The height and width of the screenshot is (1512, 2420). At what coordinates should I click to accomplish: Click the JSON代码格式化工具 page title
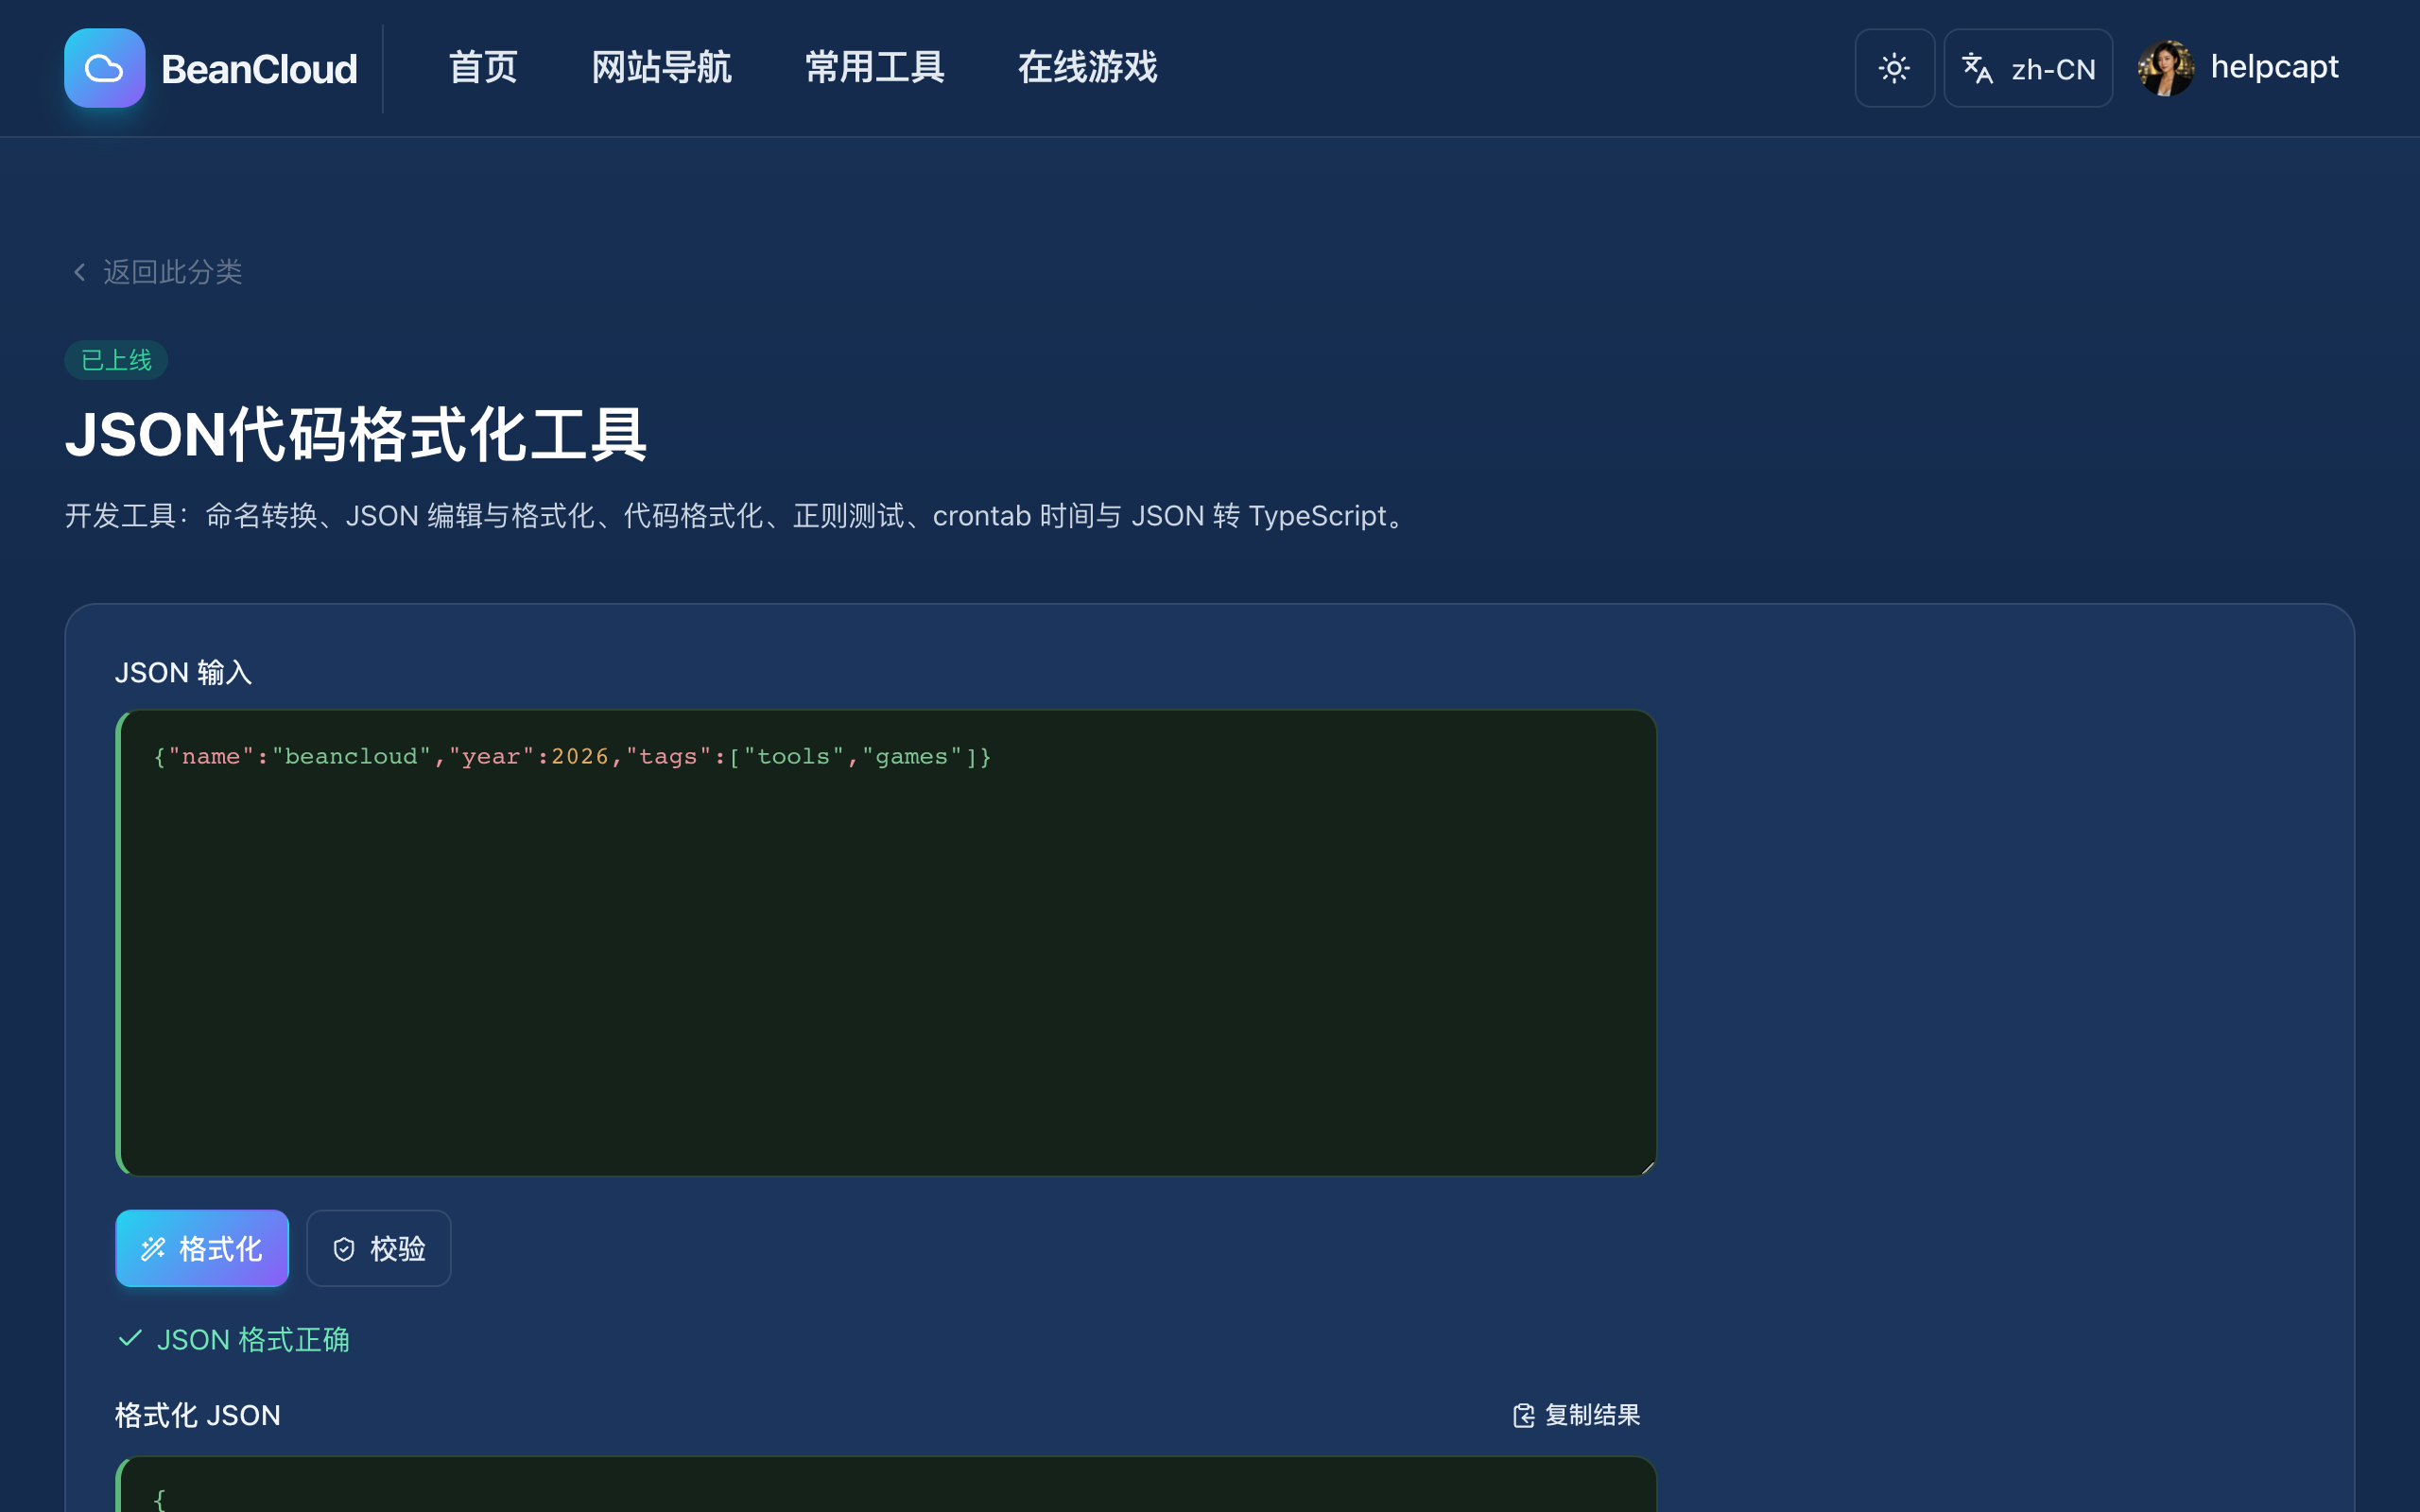[356, 435]
